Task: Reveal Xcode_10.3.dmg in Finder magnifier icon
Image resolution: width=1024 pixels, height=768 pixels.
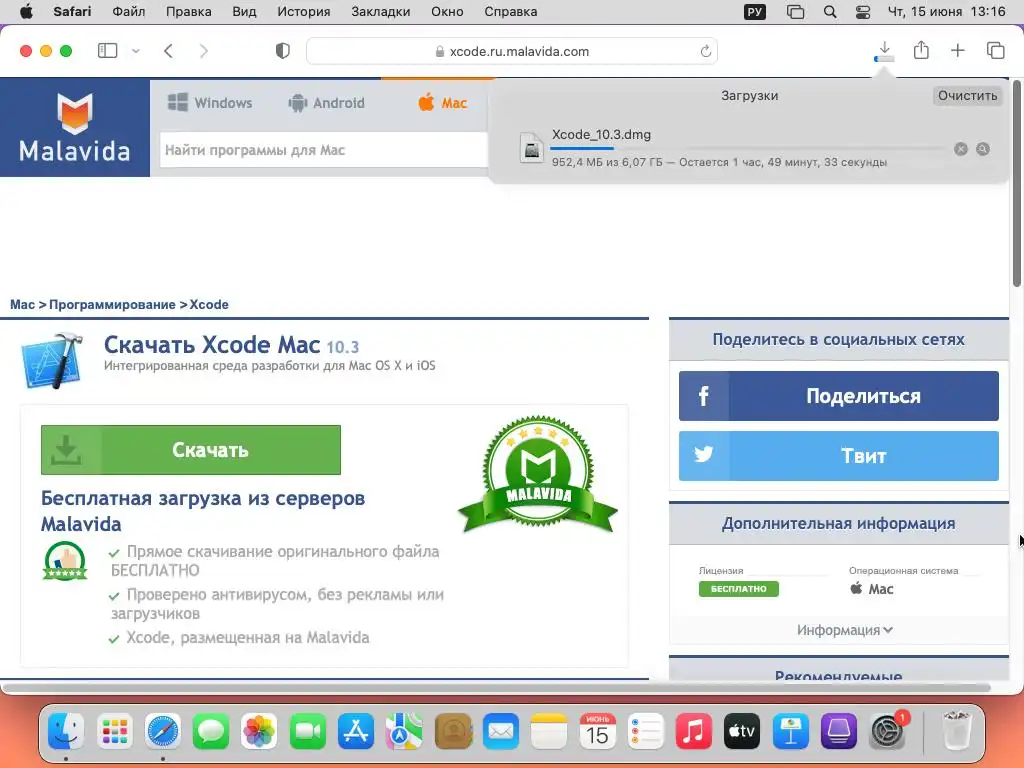Action: tap(983, 149)
